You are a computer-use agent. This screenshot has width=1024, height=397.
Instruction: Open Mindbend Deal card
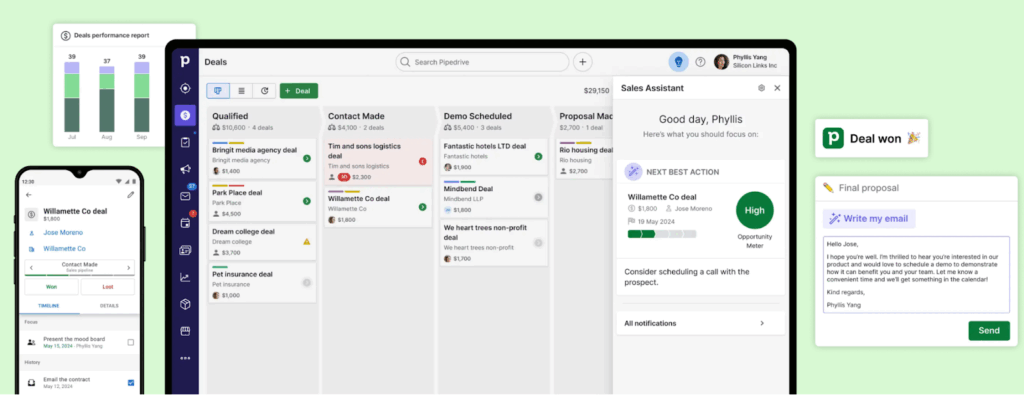click(x=494, y=198)
